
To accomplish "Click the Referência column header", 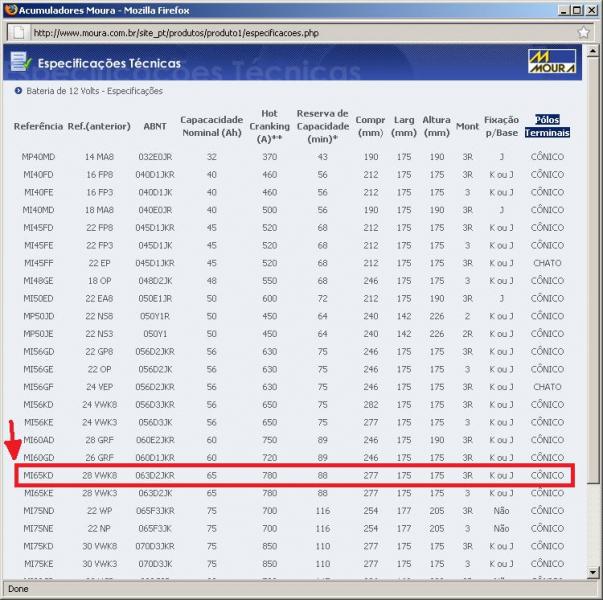I will [x=38, y=126].
